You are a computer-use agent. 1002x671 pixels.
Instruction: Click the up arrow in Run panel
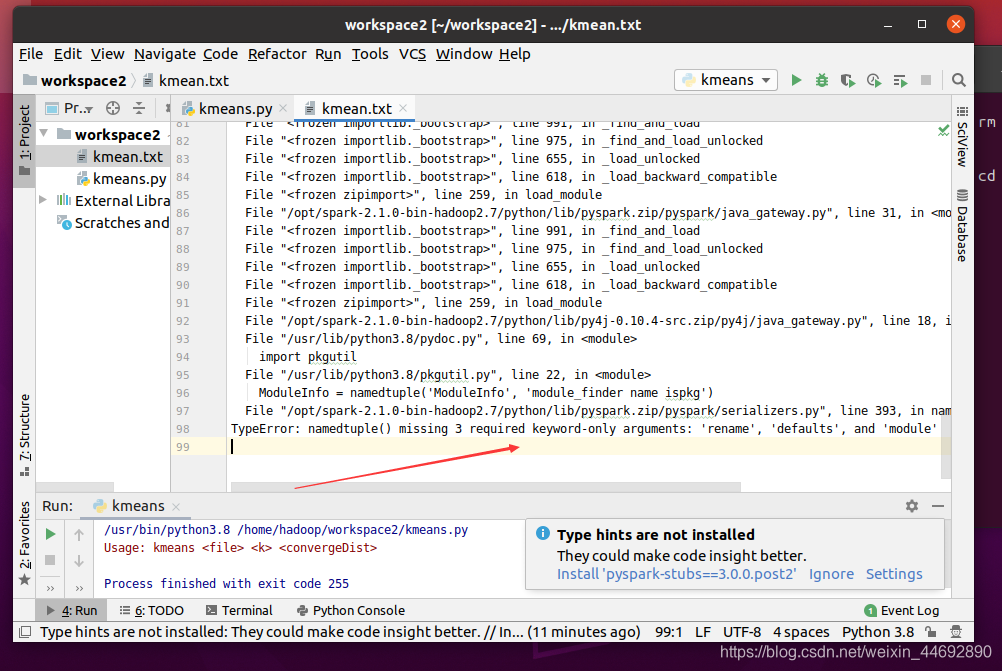[79, 534]
